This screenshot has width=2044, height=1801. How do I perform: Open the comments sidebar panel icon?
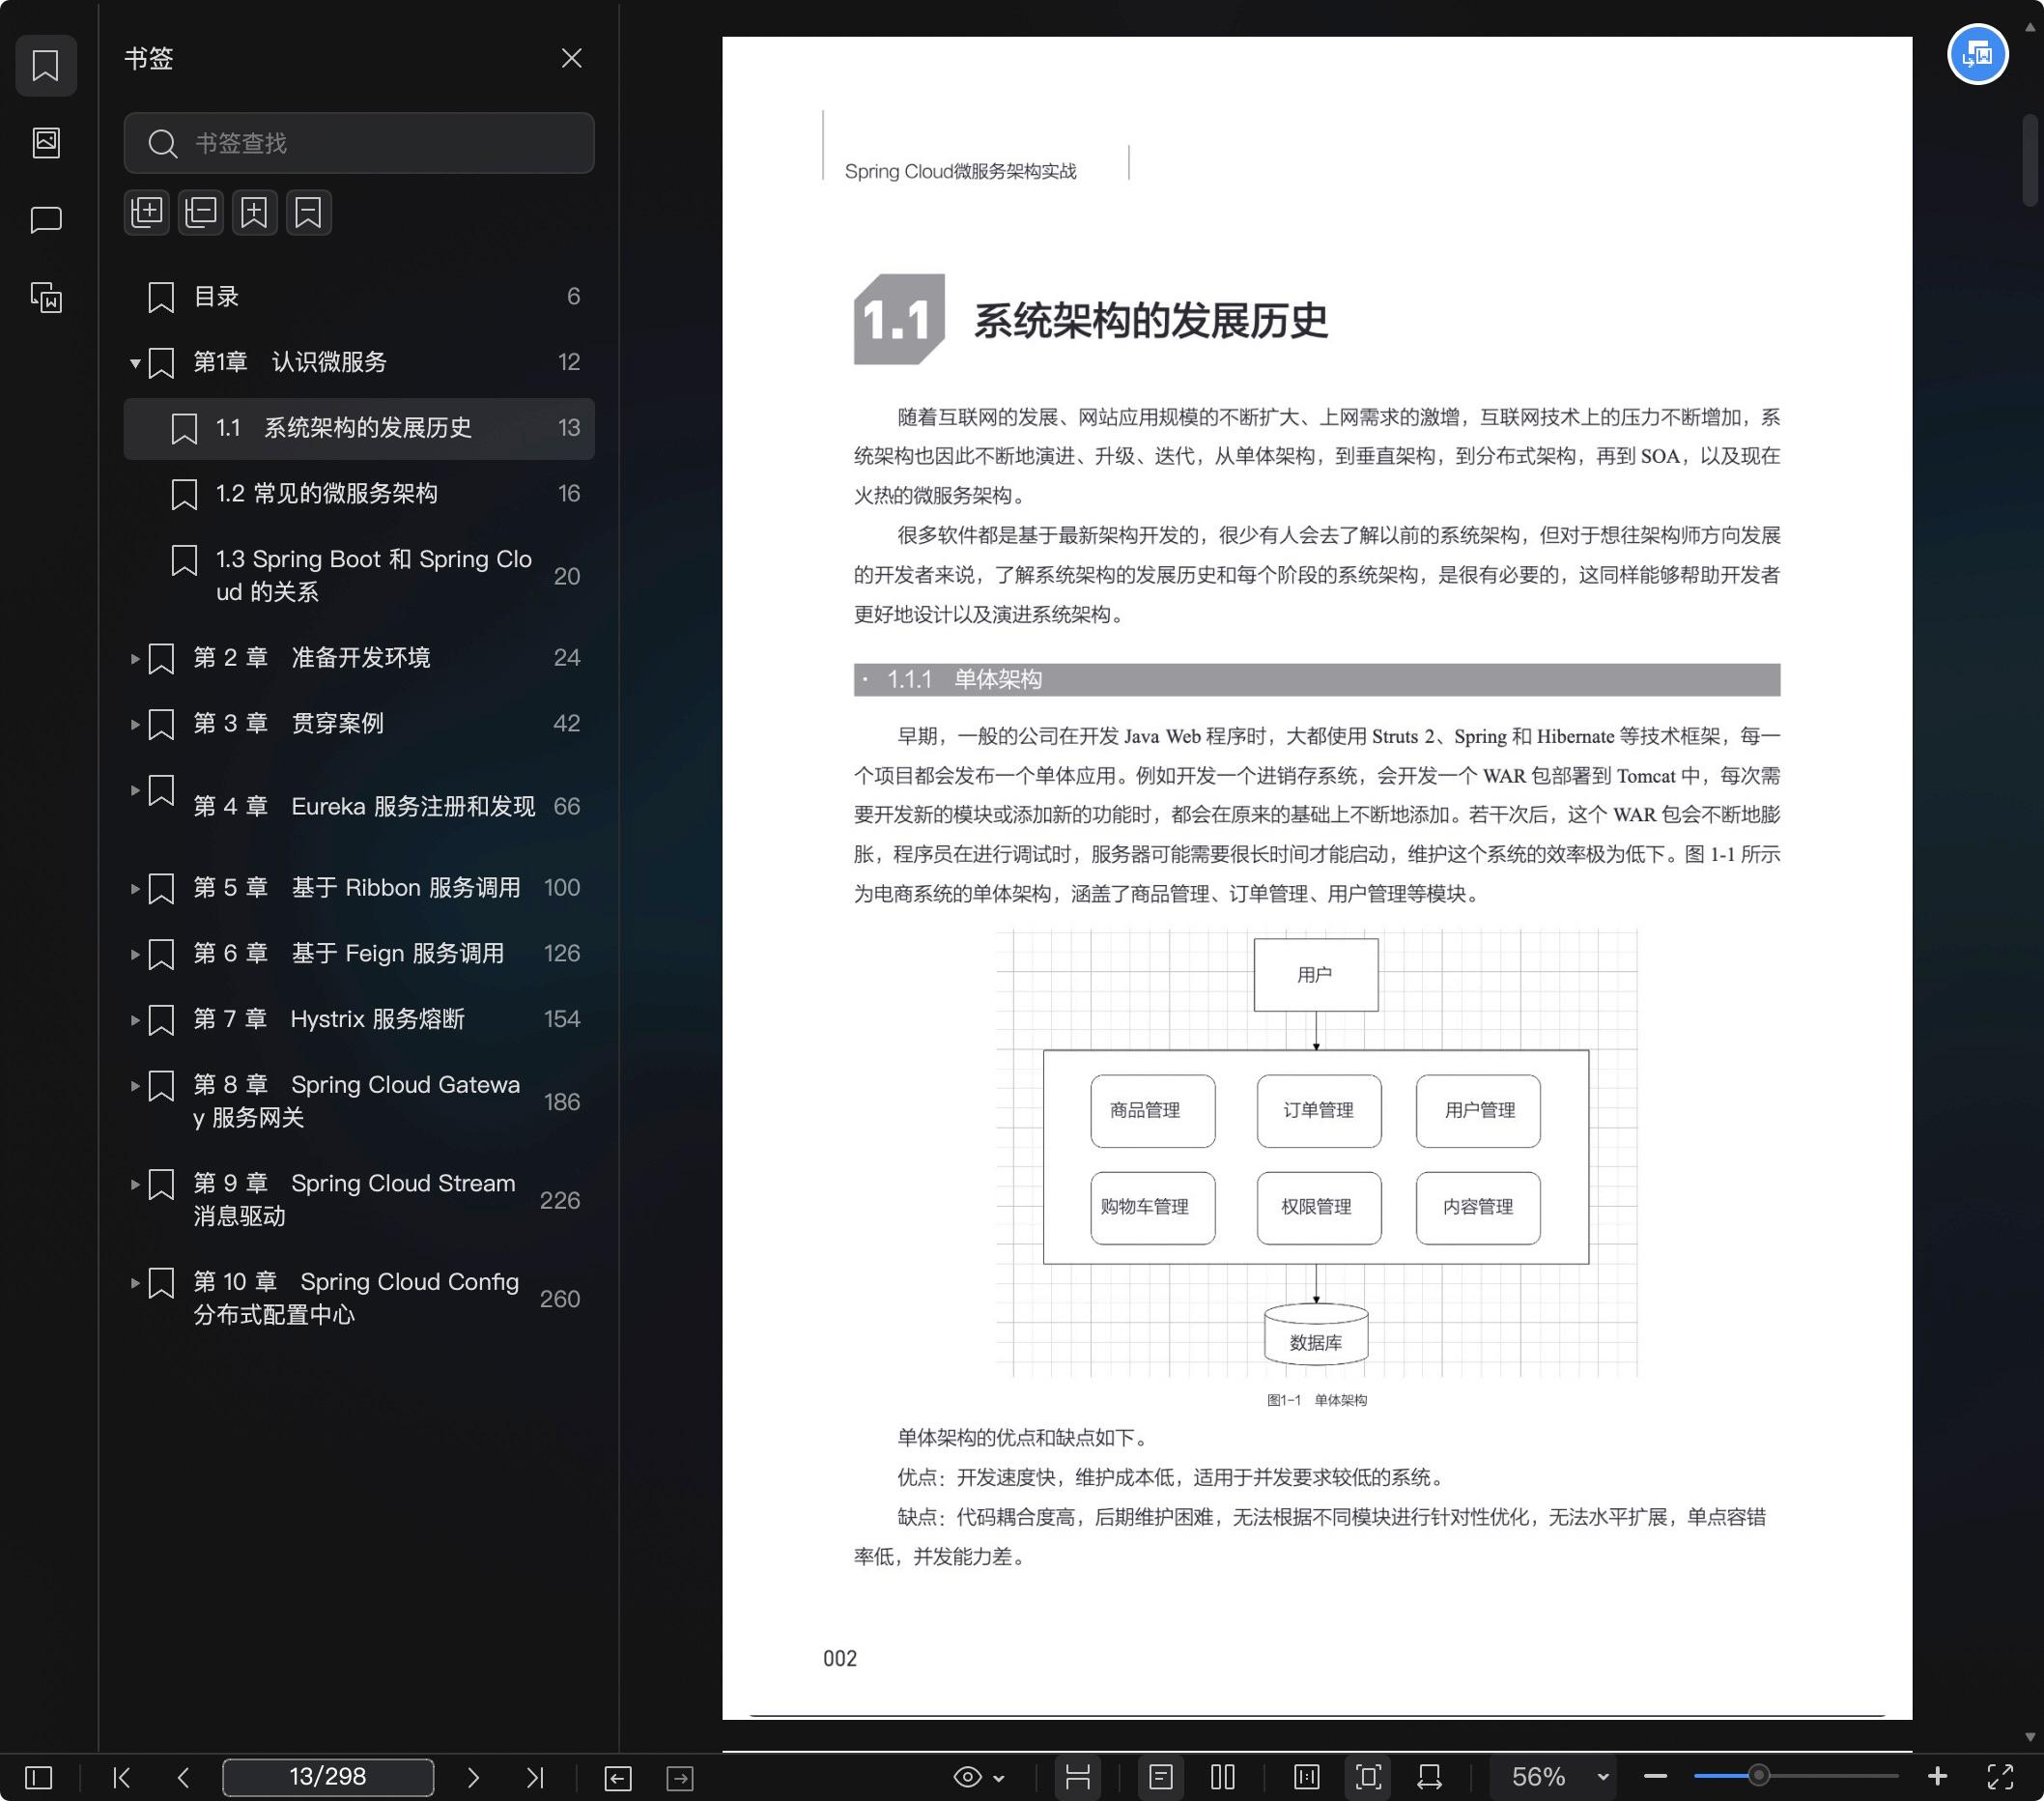pos(46,219)
